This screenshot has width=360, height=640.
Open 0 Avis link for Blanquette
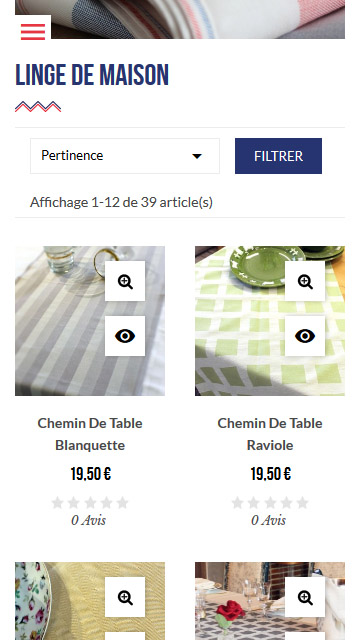(89, 520)
